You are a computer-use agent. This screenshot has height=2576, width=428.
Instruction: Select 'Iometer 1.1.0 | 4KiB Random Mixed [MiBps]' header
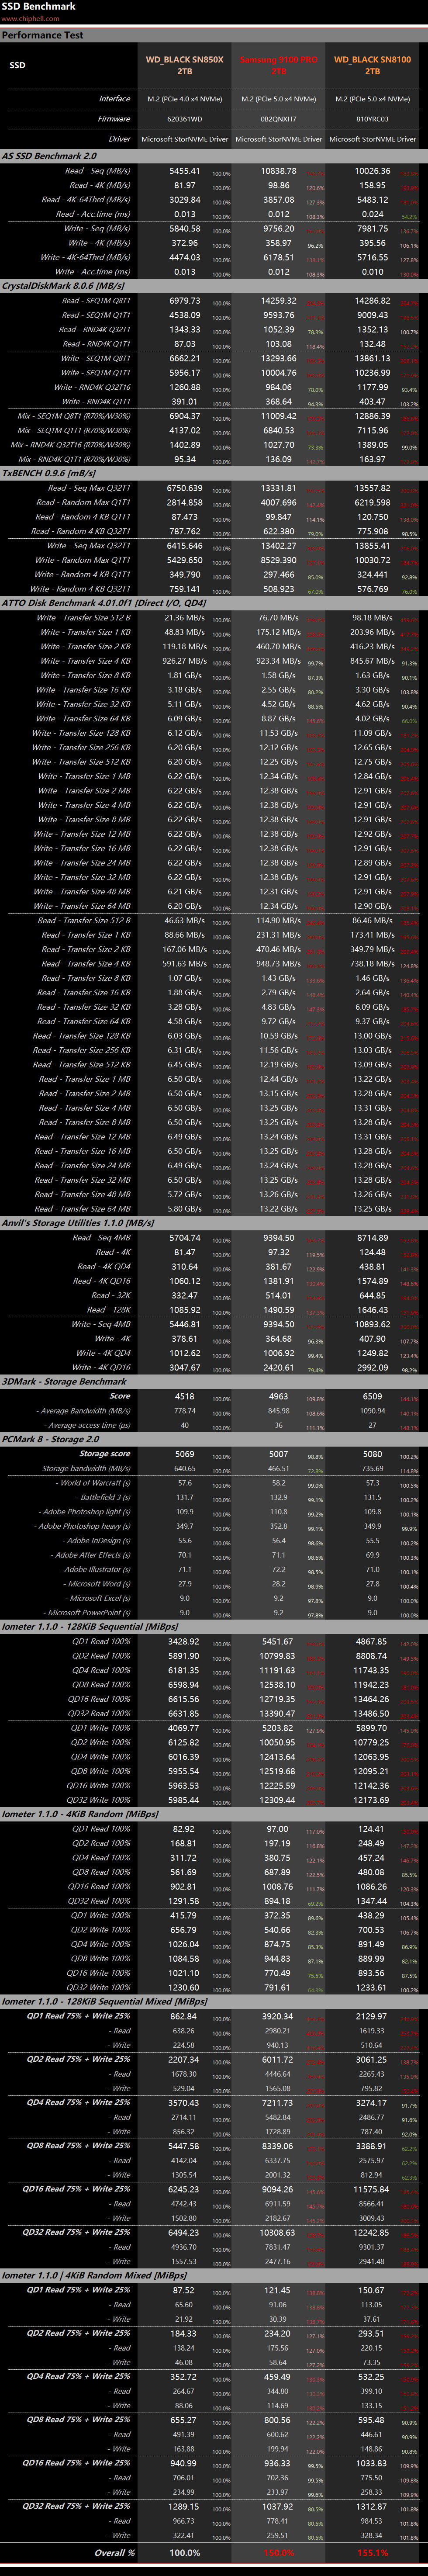tap(93, 2275)
